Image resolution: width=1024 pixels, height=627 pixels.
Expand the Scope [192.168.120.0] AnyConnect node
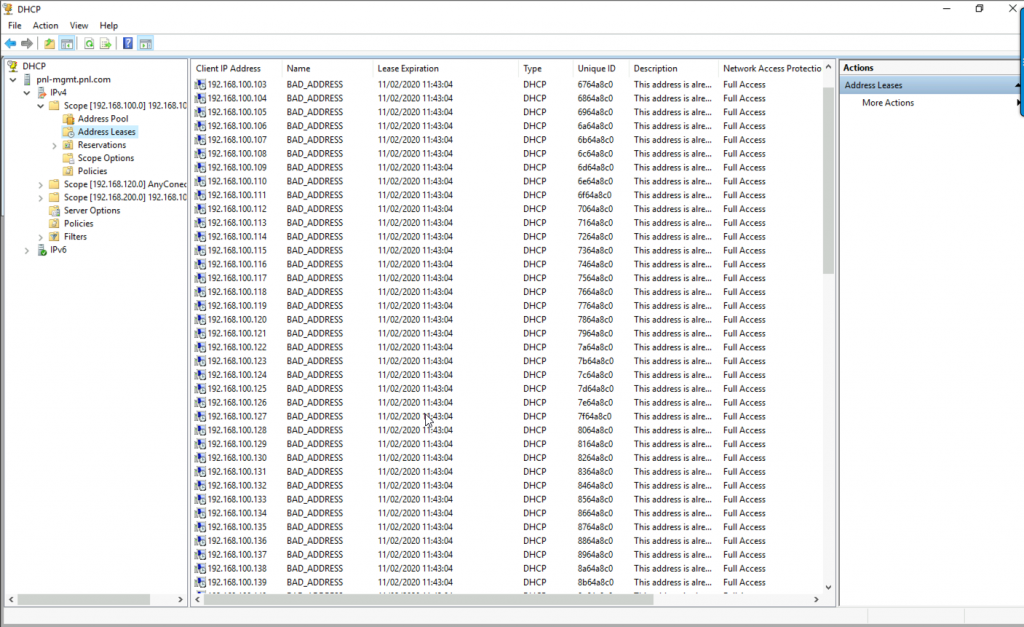tap(41, 184)
